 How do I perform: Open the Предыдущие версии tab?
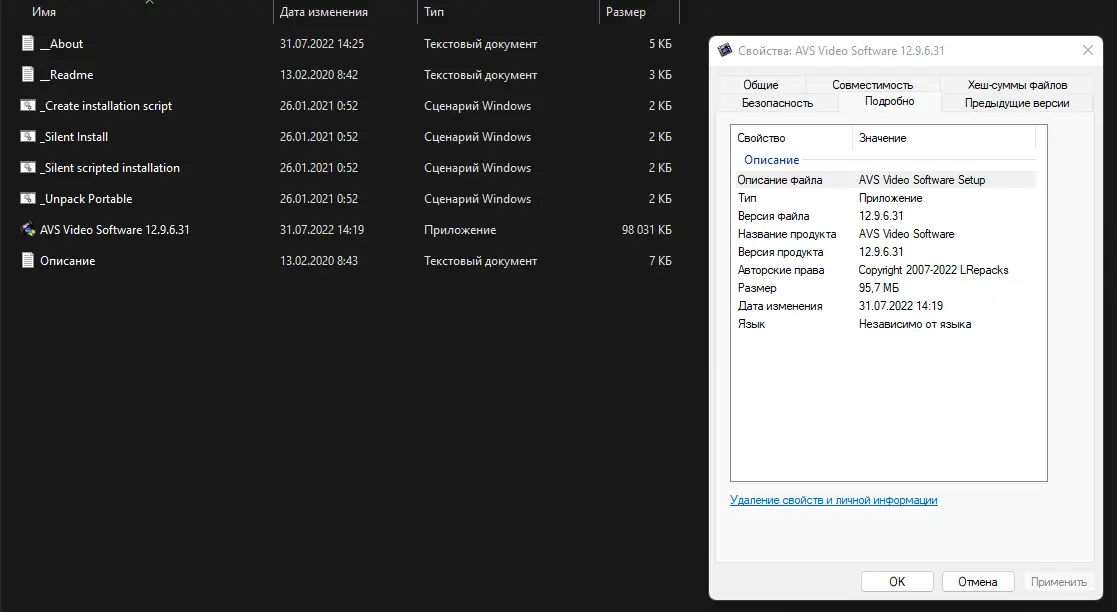pos(1017,103)
